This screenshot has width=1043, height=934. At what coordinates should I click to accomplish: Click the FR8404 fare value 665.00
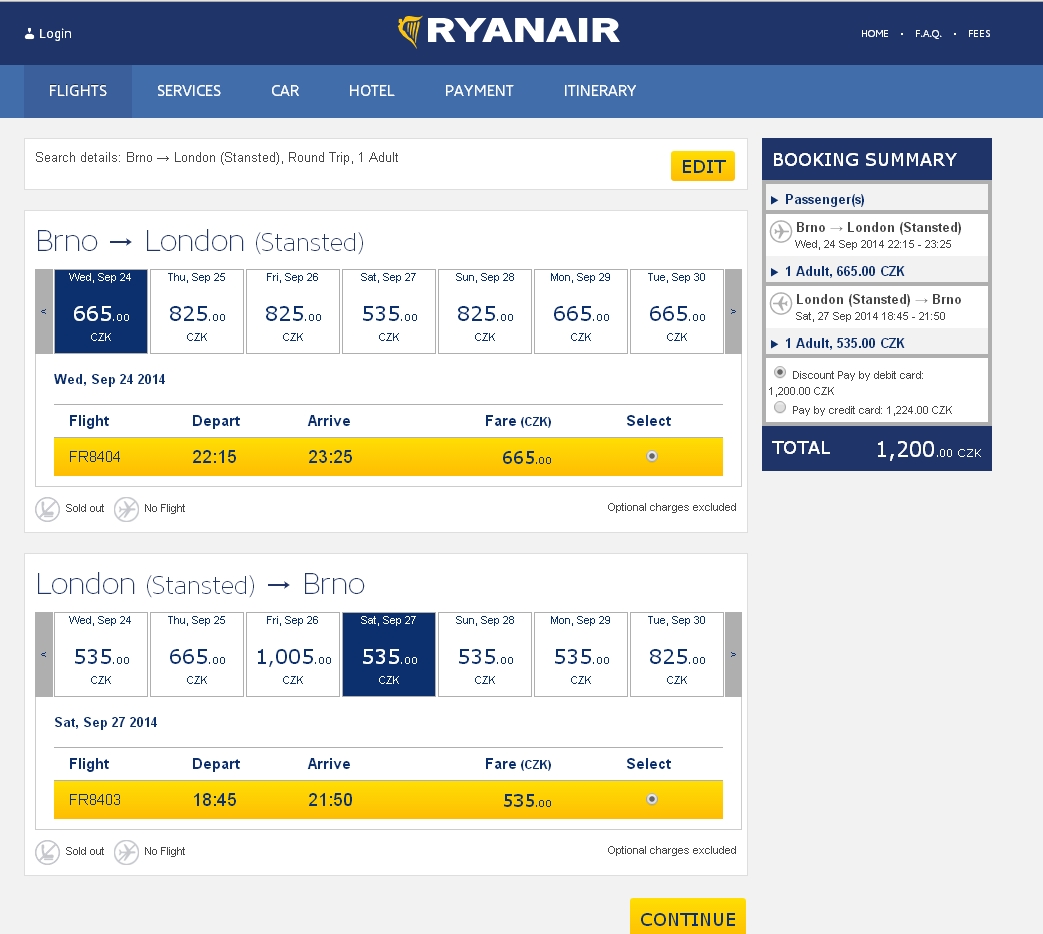coord(527,458)
